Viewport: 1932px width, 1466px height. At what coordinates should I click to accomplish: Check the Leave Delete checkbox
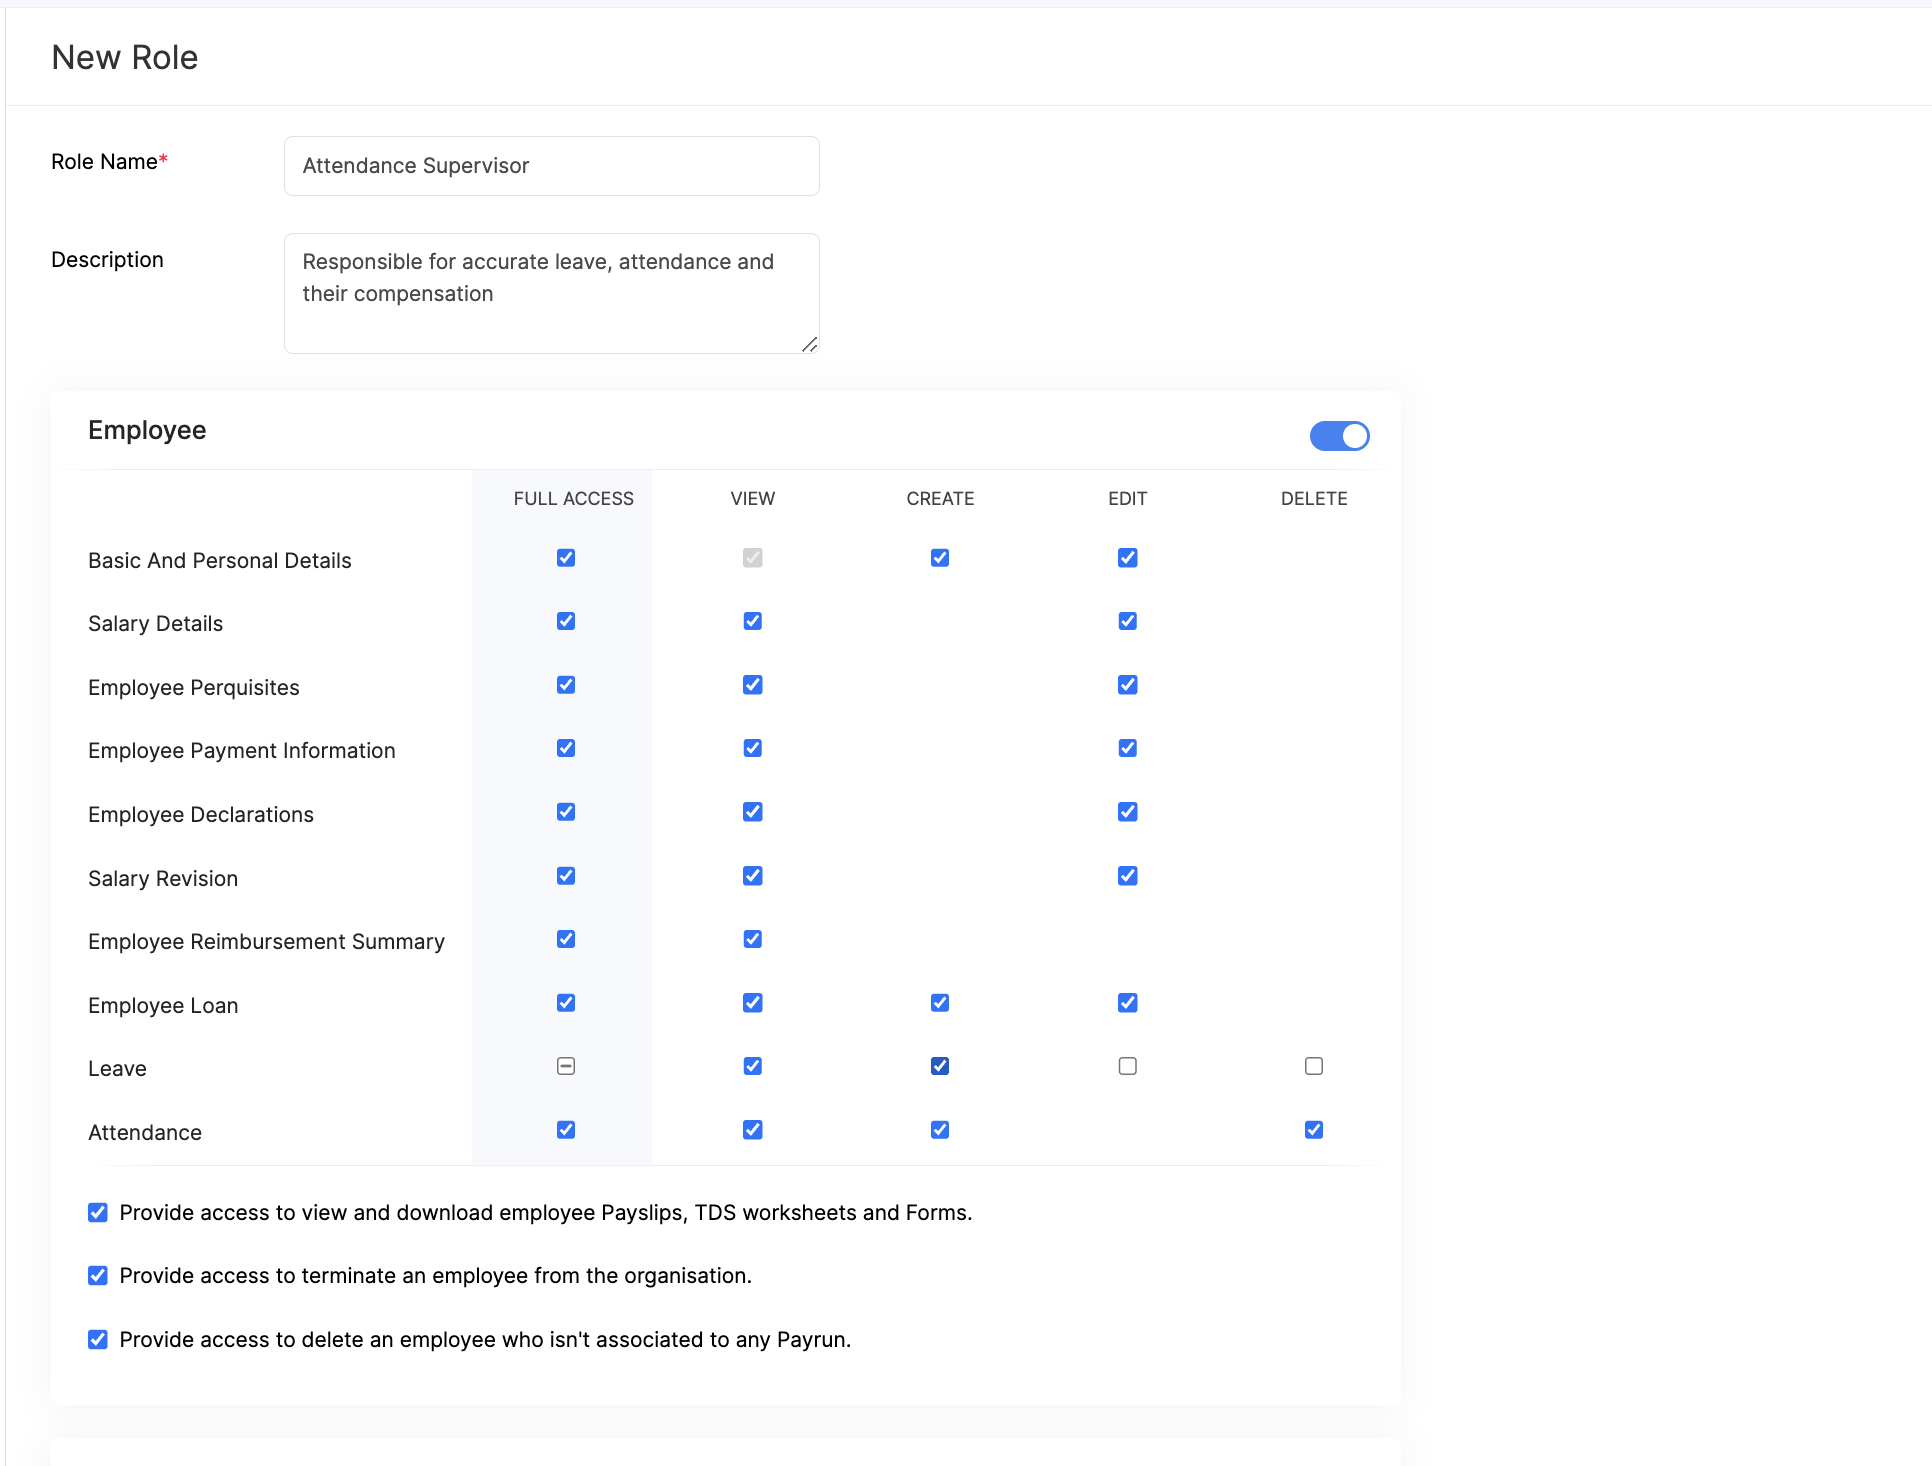pyautogui.click(x=1314, y=1066)
